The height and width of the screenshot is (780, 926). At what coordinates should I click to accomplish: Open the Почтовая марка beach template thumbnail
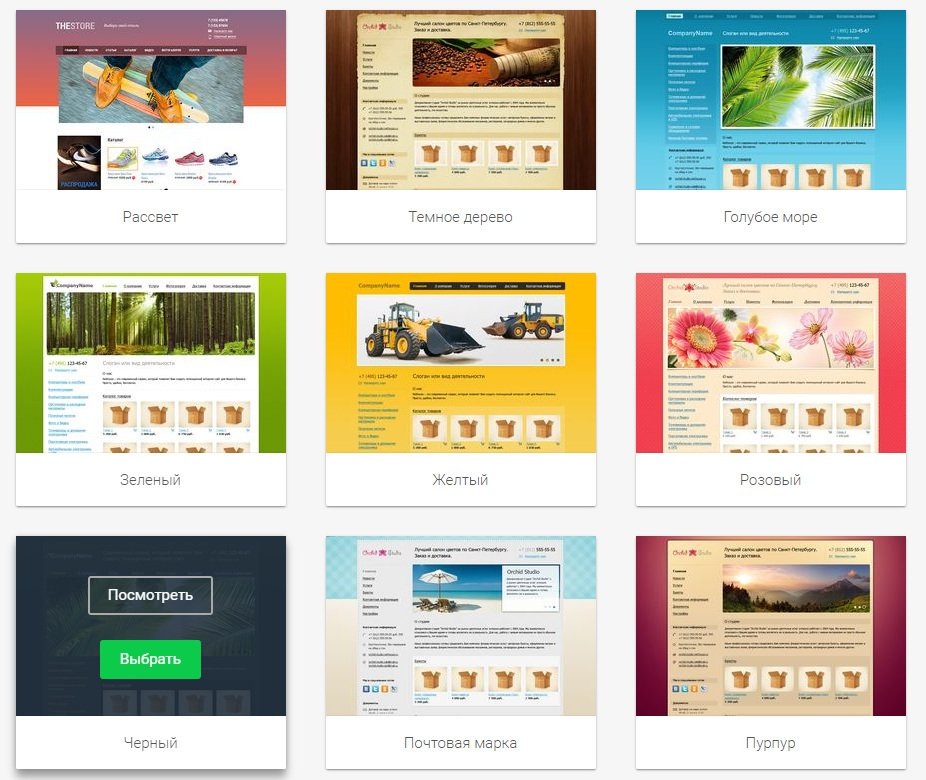point(461,626)
